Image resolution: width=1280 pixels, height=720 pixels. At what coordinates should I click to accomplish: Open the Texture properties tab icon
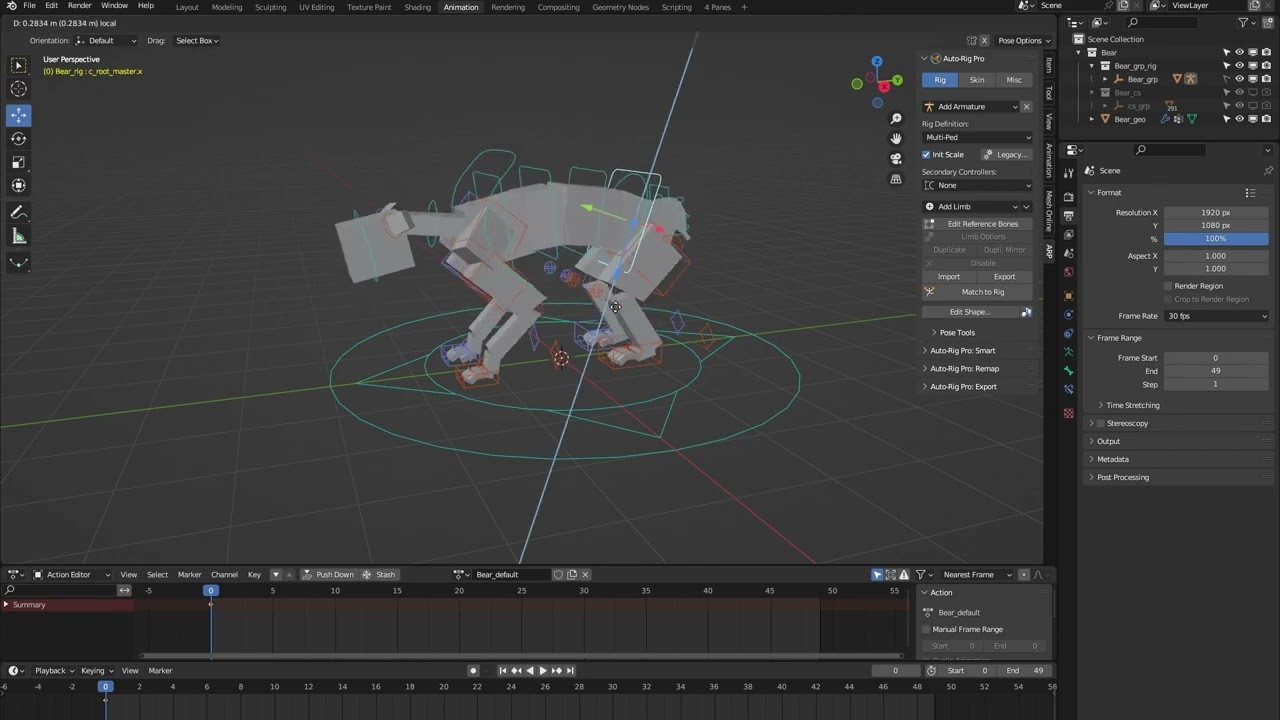click(x=1068, y=413)
